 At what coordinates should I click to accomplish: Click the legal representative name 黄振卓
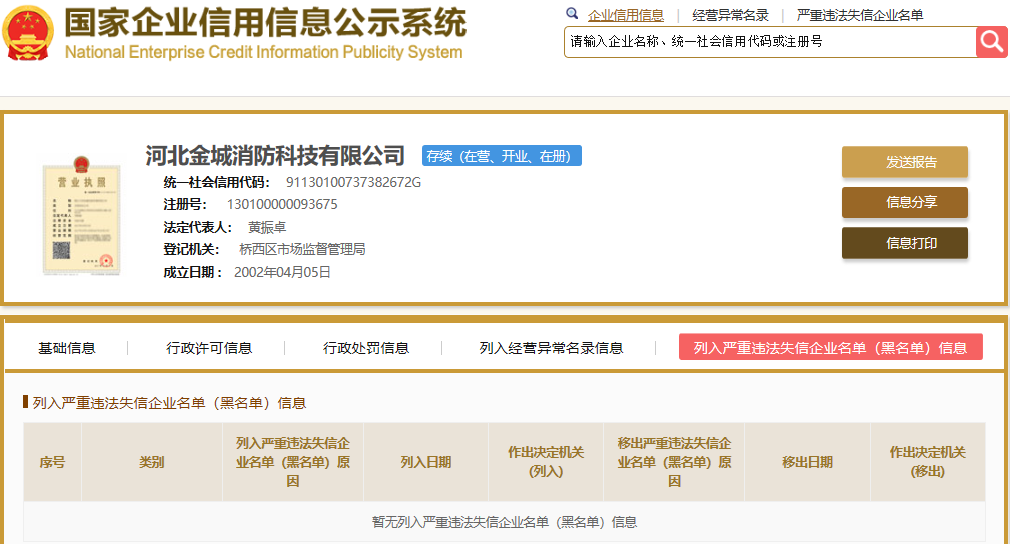[267, 227]
